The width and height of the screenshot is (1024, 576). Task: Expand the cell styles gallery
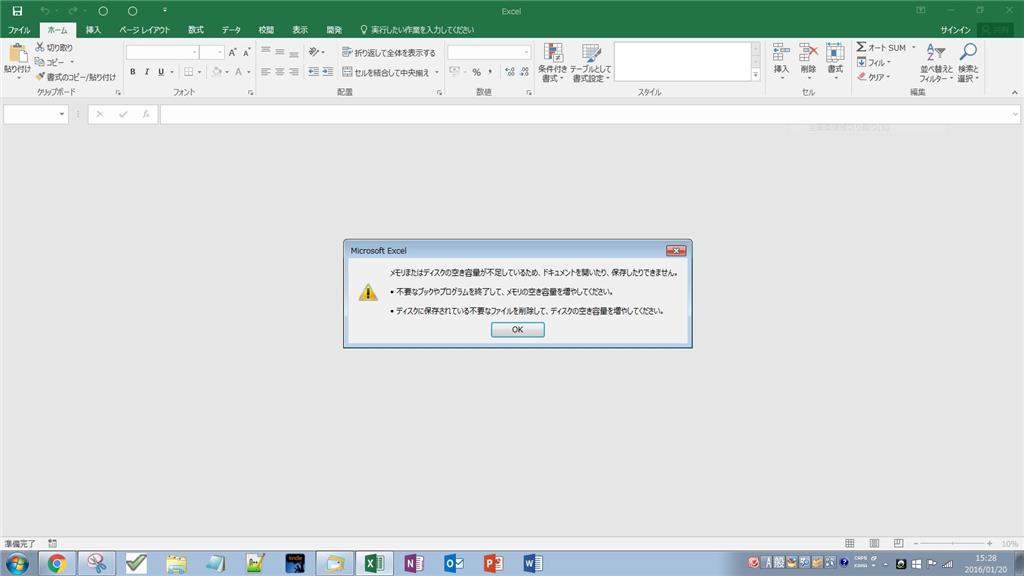pyautogui.click(x=756, y=75)
